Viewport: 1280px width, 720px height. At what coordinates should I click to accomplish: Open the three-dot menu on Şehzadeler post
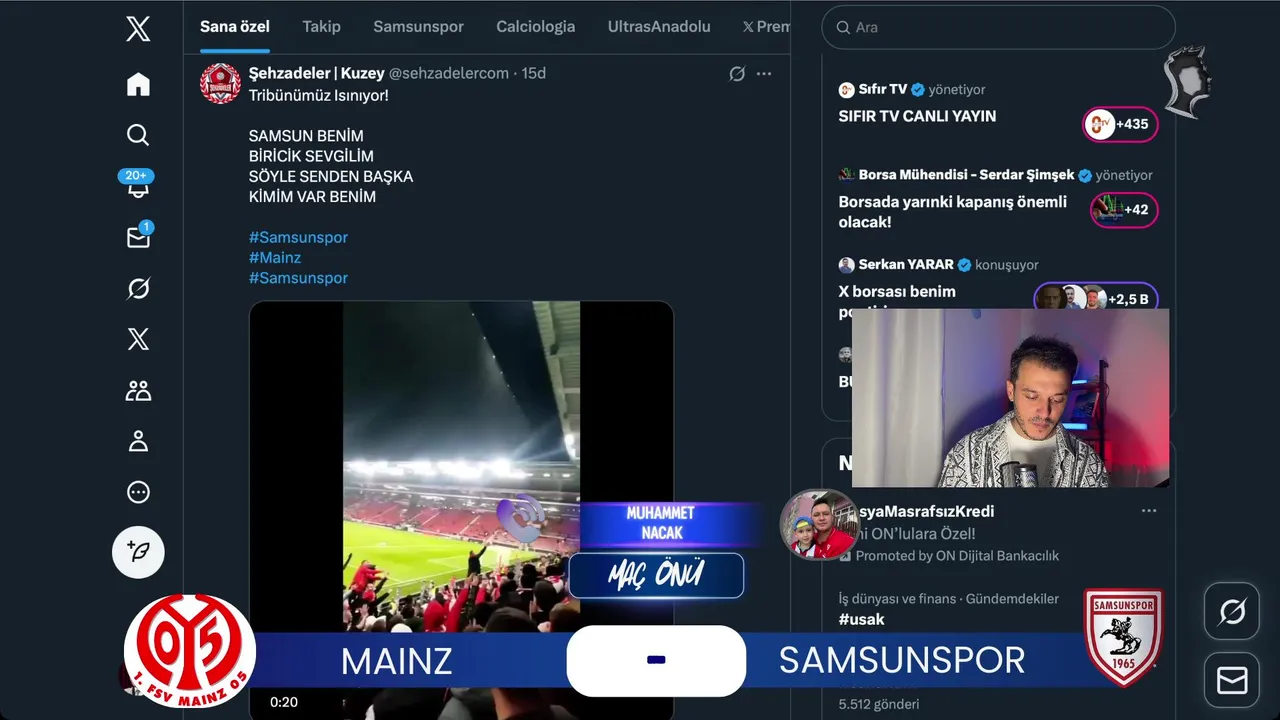tap(764, 73)
